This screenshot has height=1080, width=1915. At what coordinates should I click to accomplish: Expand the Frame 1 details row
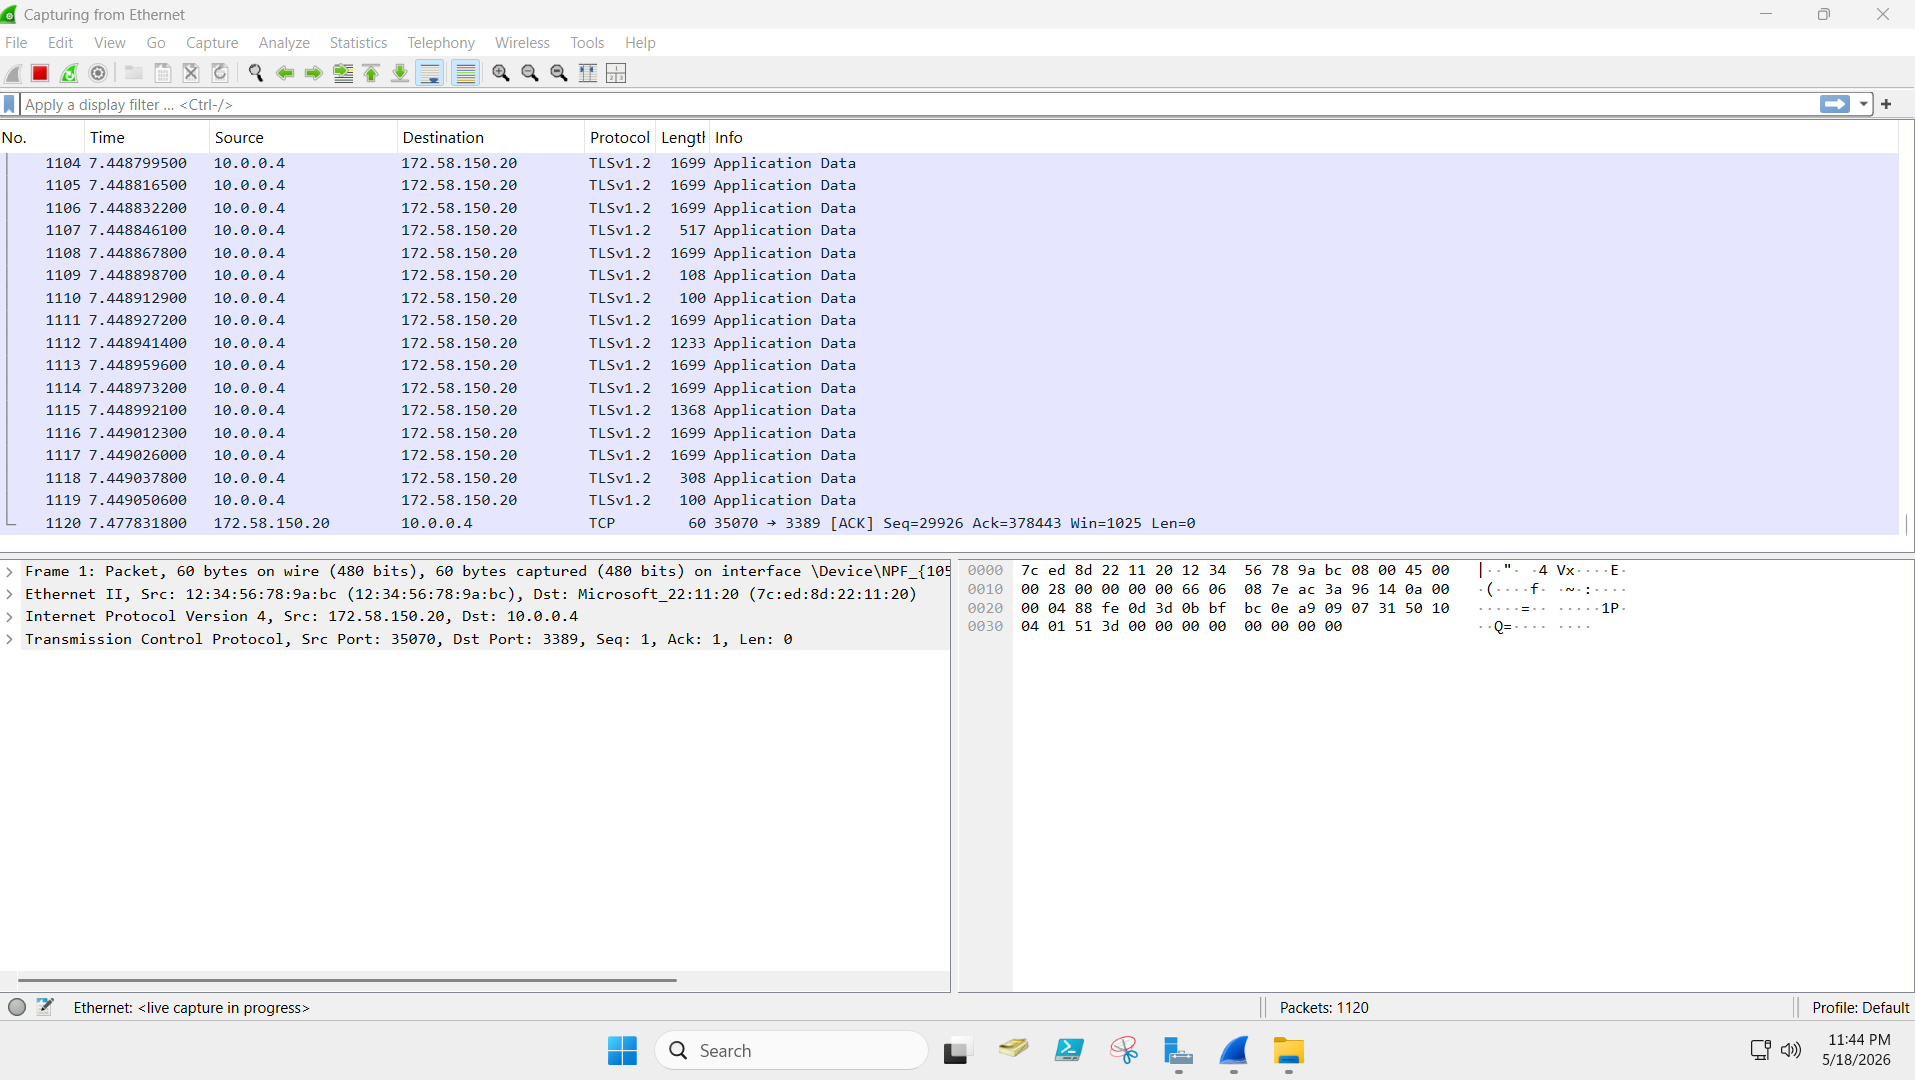point(9,572)
